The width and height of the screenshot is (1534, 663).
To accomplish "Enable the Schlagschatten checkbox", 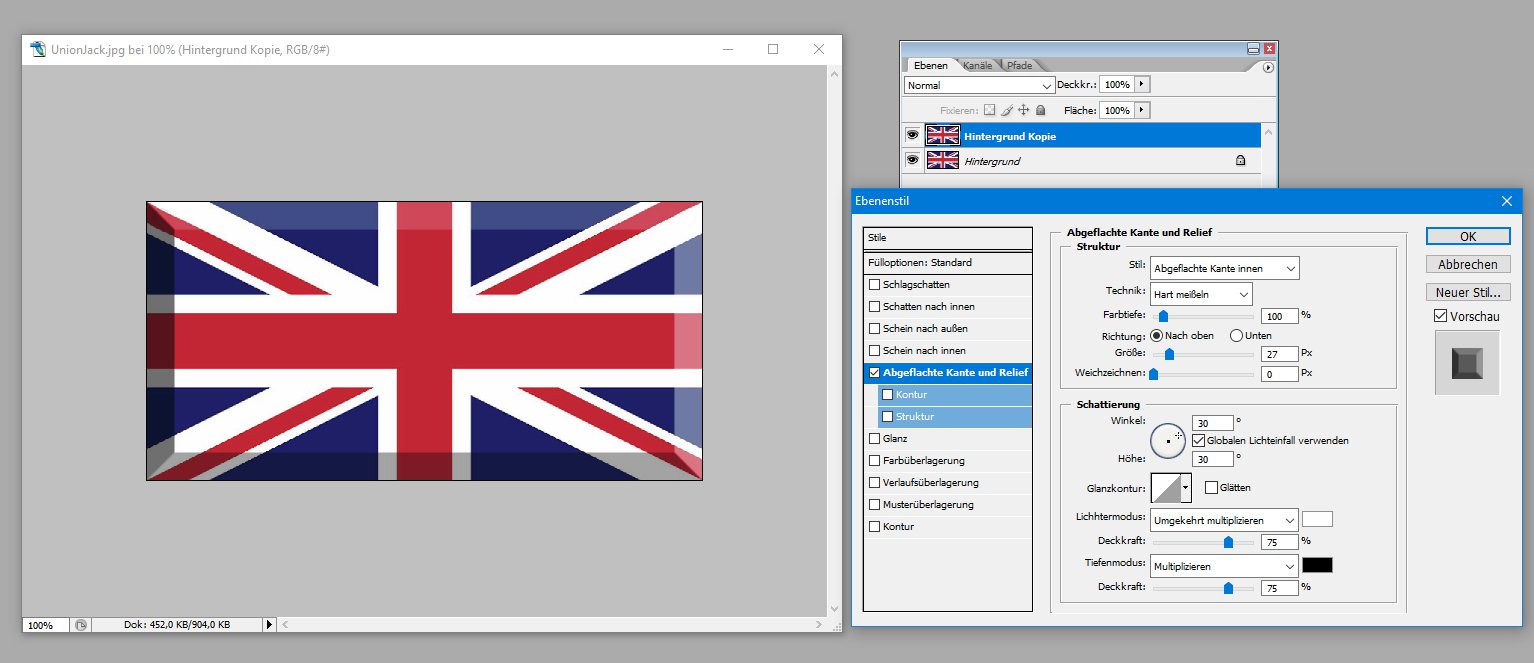I will [x=875, y=285].
